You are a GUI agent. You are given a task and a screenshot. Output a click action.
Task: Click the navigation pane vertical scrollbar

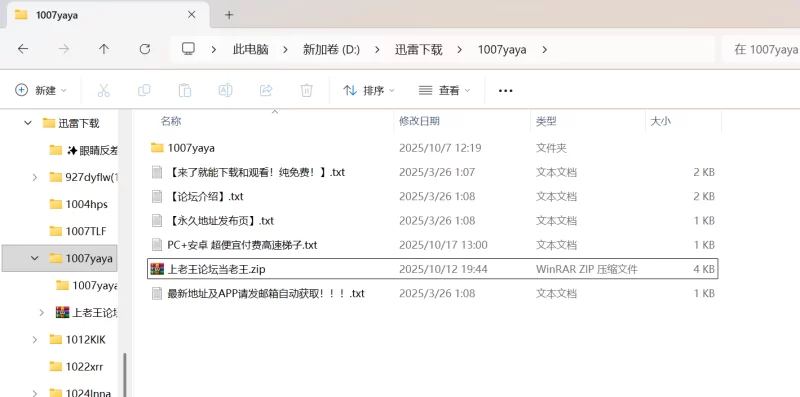coord(125,375)
